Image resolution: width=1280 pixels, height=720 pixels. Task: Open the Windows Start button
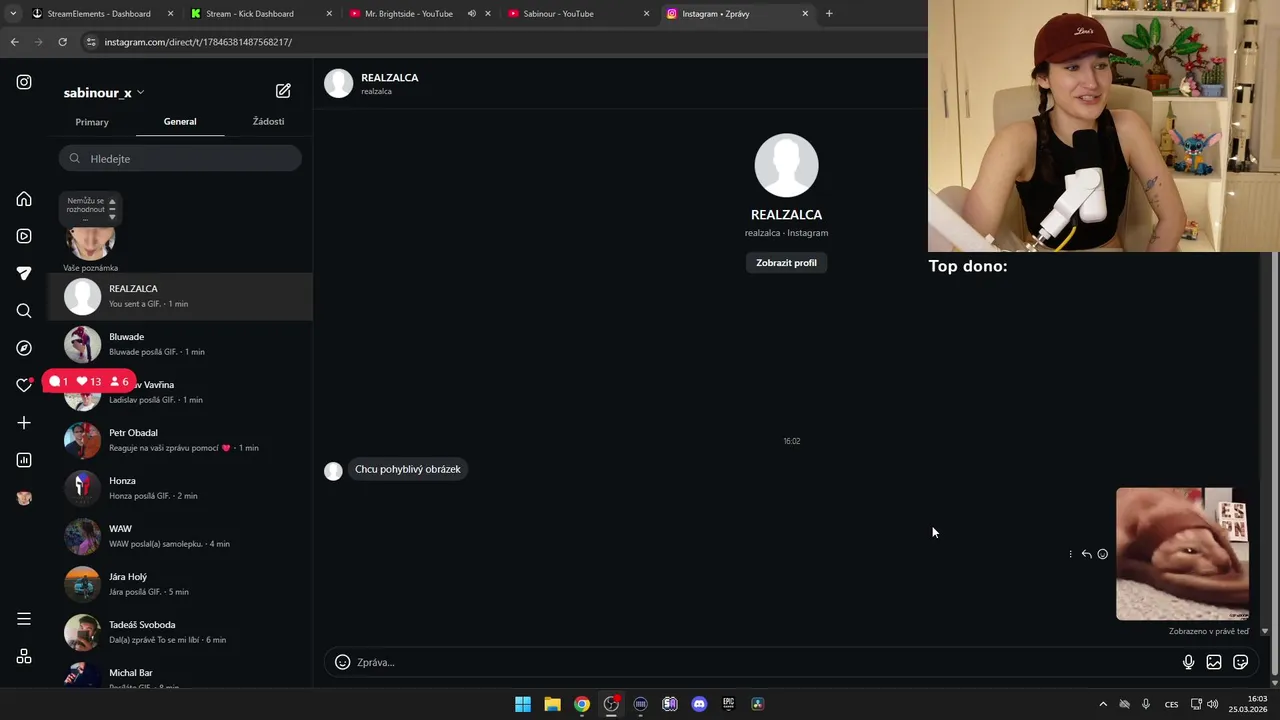(x=522, y=704)
